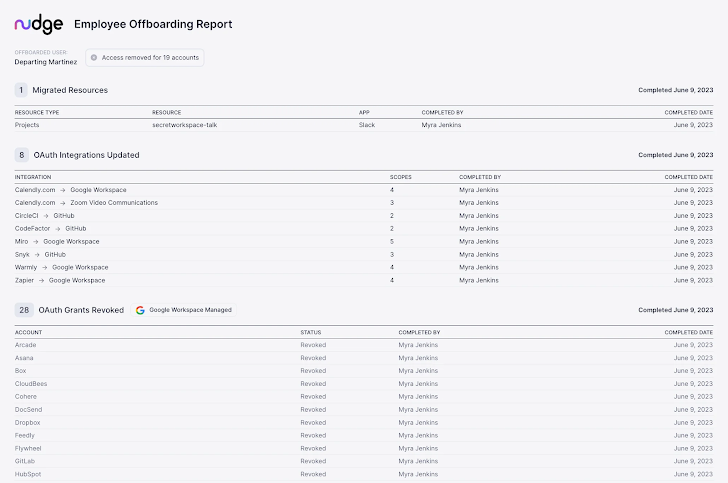
Task: Click the Migrated Resources count badge
Action: tap(22, 90)
